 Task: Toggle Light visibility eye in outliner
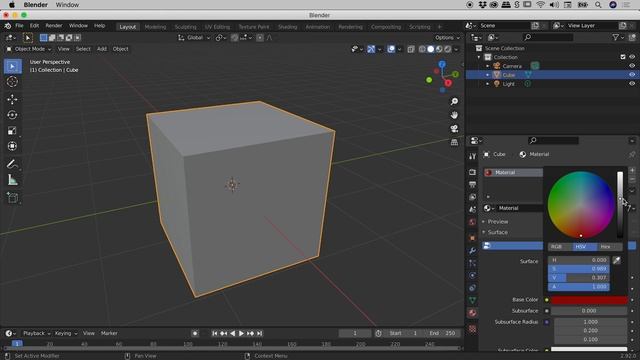(632, 84)
